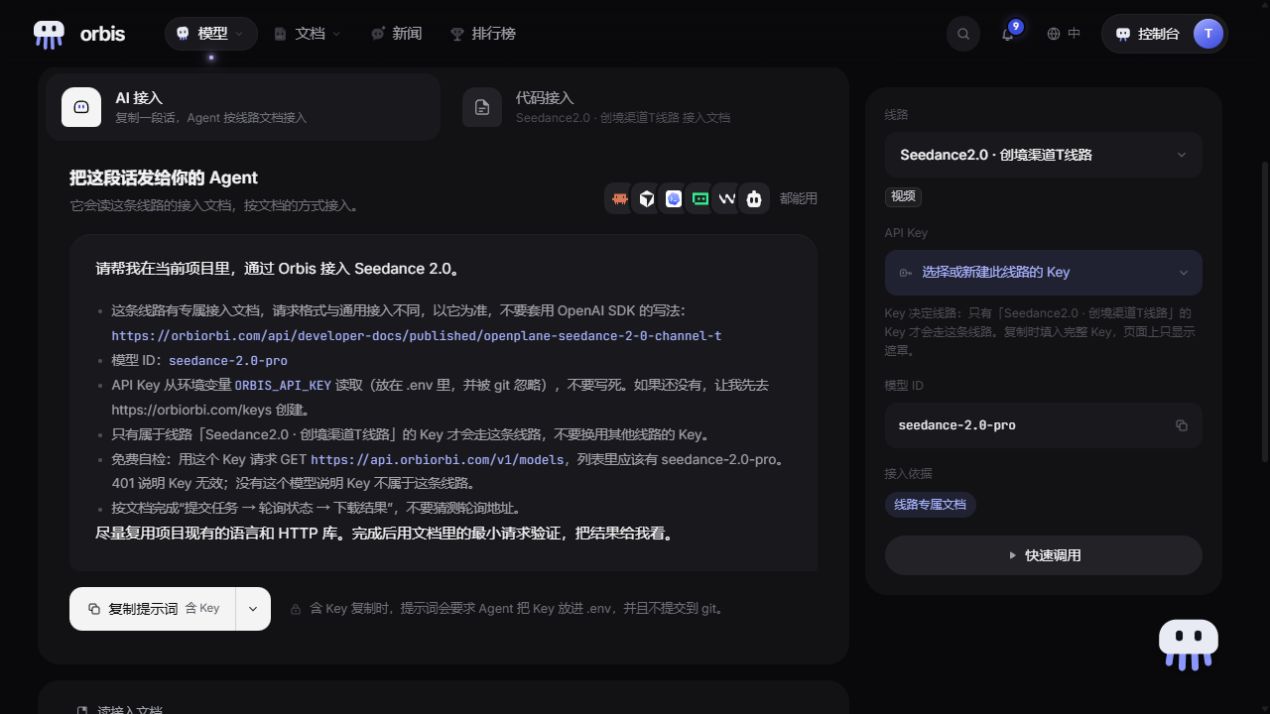1270x714 pixels.
Task: Click the AI 接入 tab chat icon
Action: pos(81,107)
